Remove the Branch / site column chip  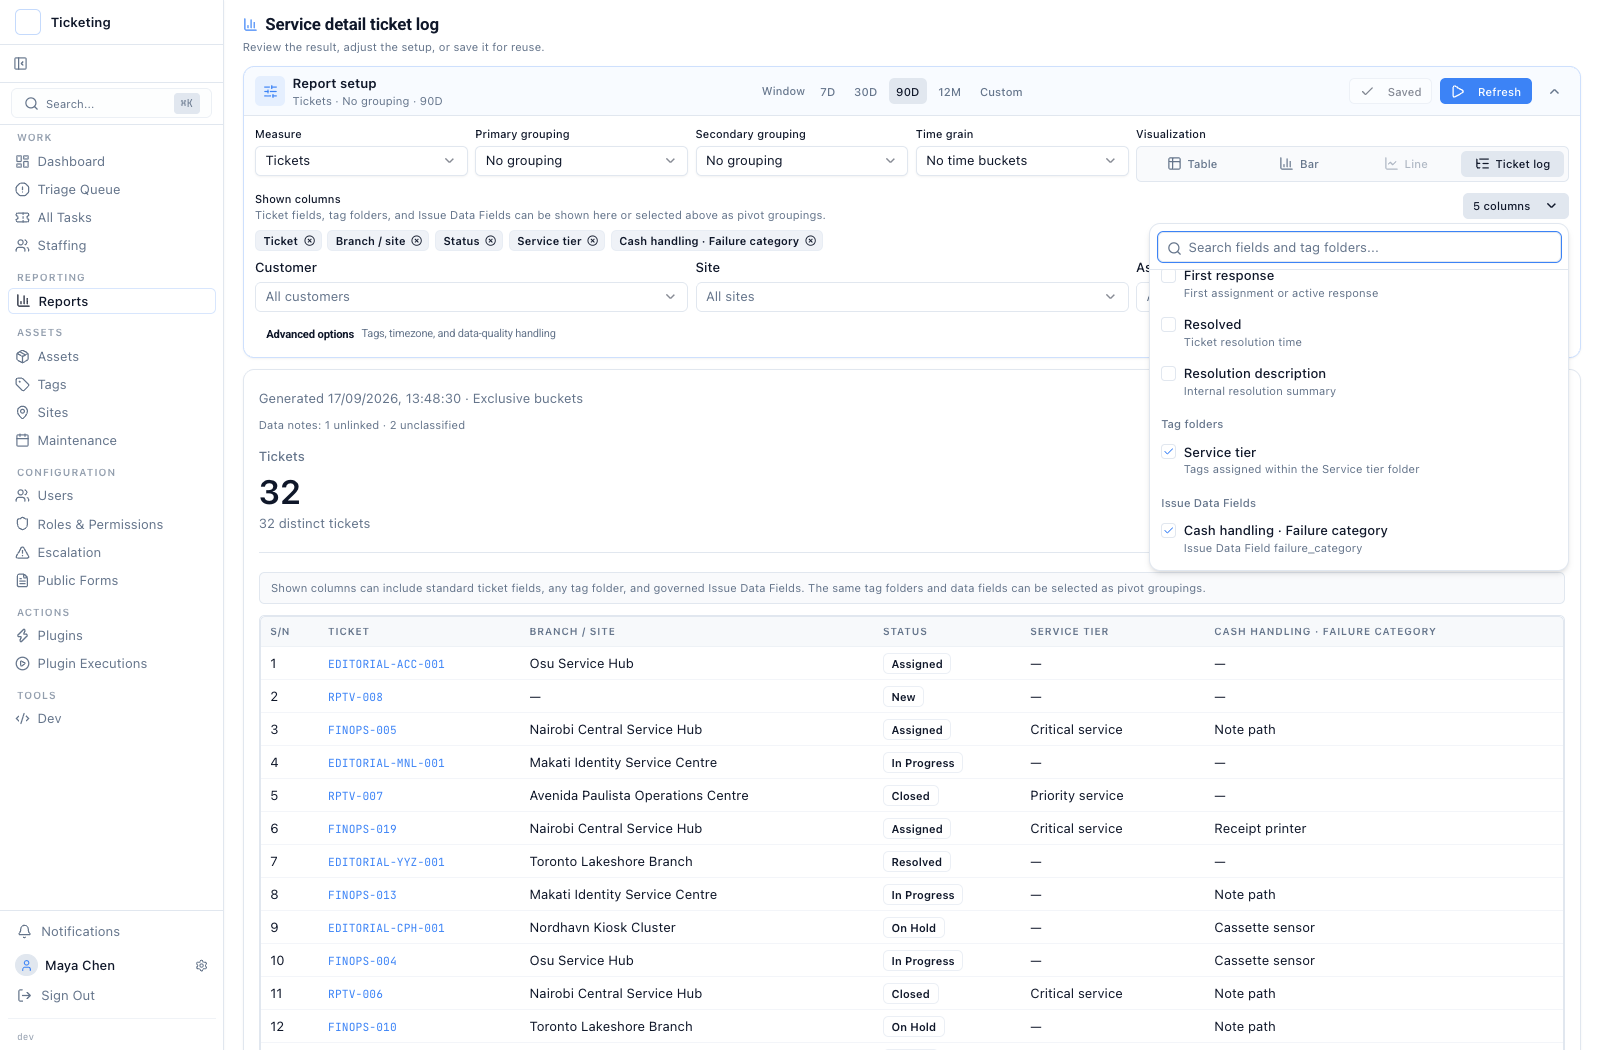(x=417, y=241)
